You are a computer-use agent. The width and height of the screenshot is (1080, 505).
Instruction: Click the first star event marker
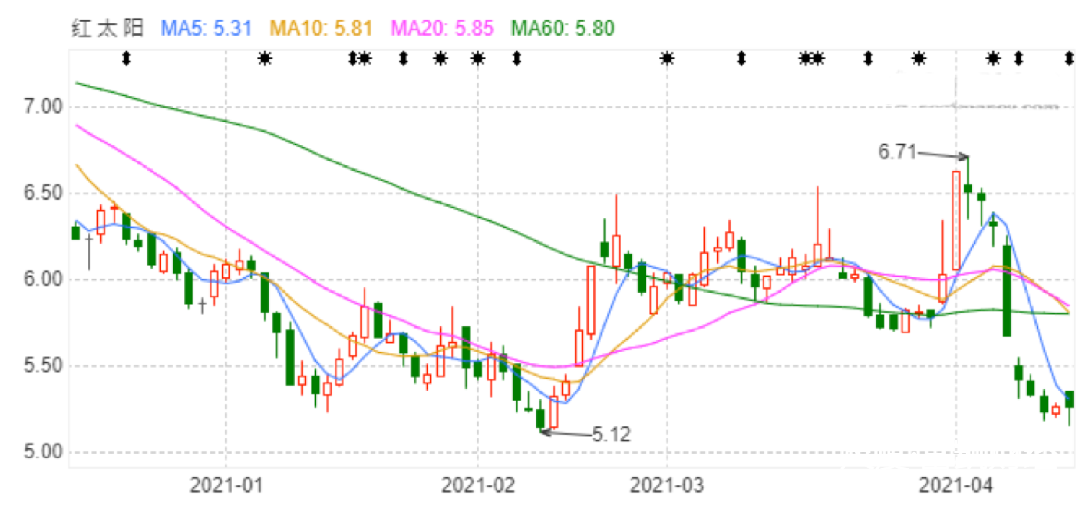tap(264, 59)
